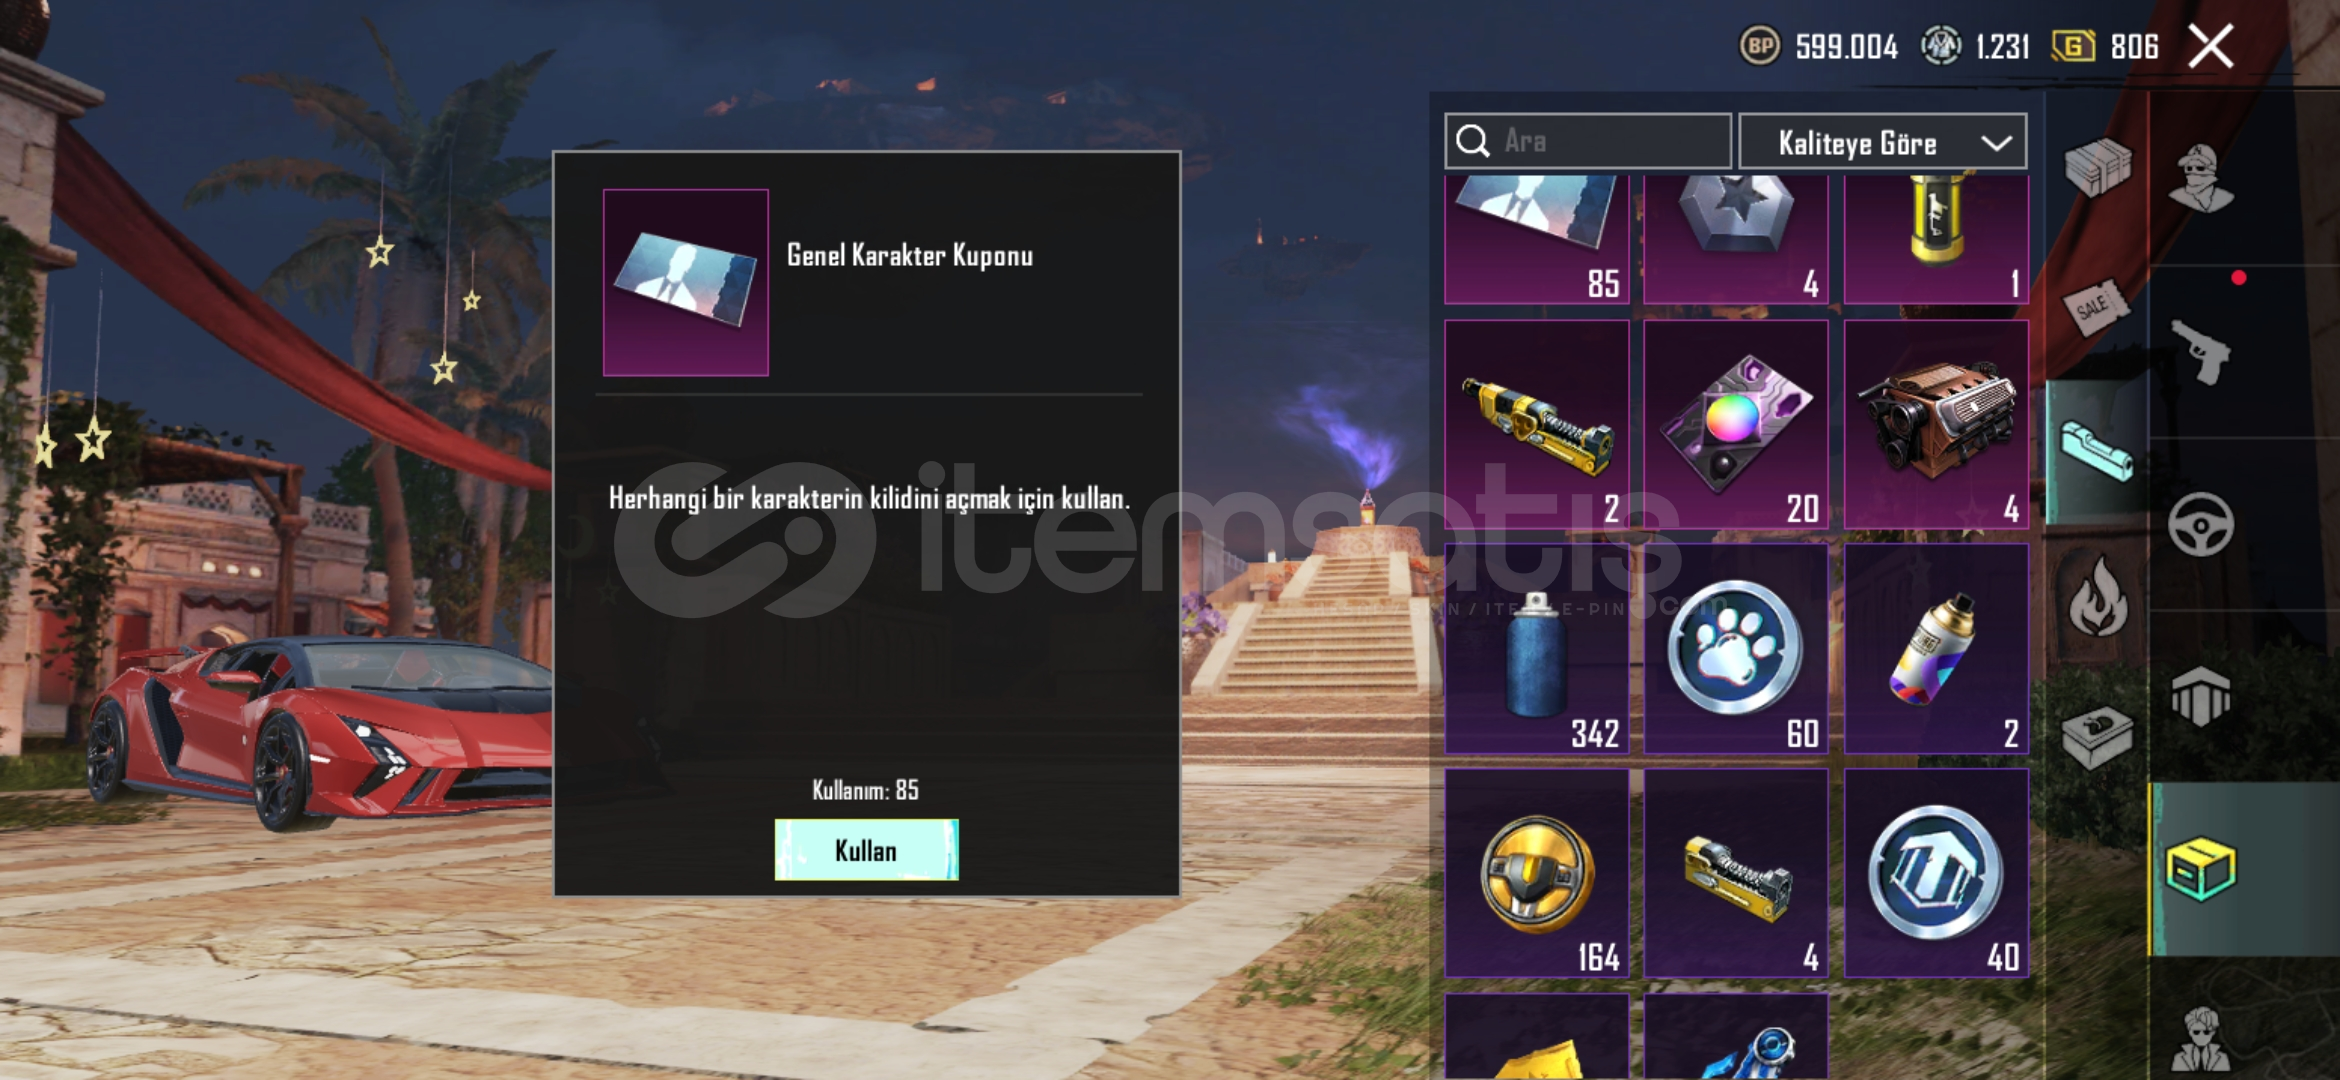The image size is (2340, 1080).
Task: Expand the Kaliteye Göre sort dropdown
Action: pos(1883,142)
